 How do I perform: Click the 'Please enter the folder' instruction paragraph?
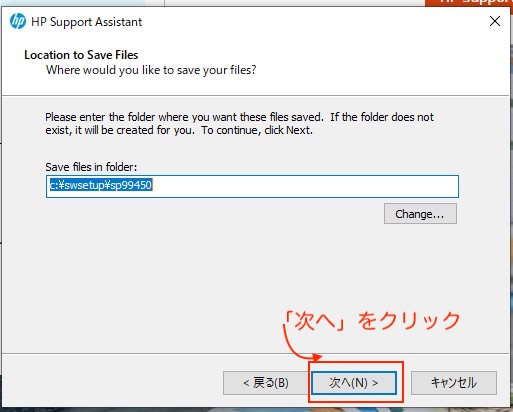click(x=239, y=123)
